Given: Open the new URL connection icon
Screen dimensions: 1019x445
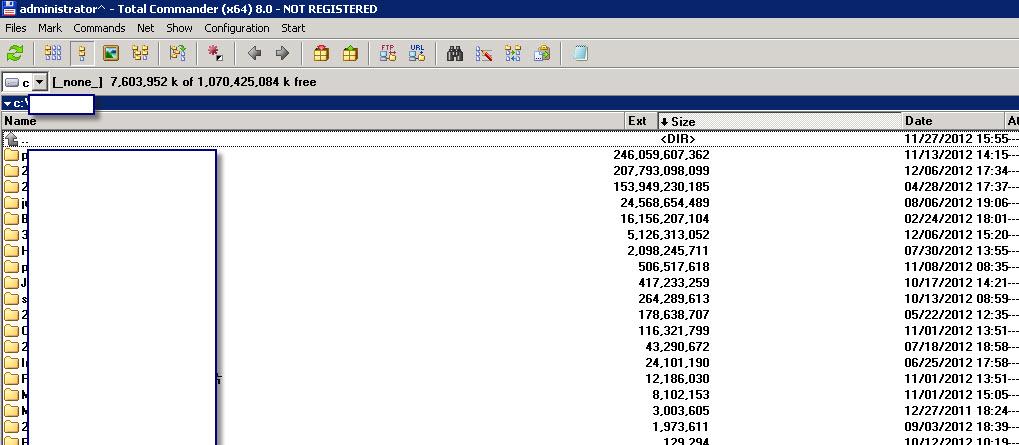Looking at the screenshot, I should pos(417,53).
